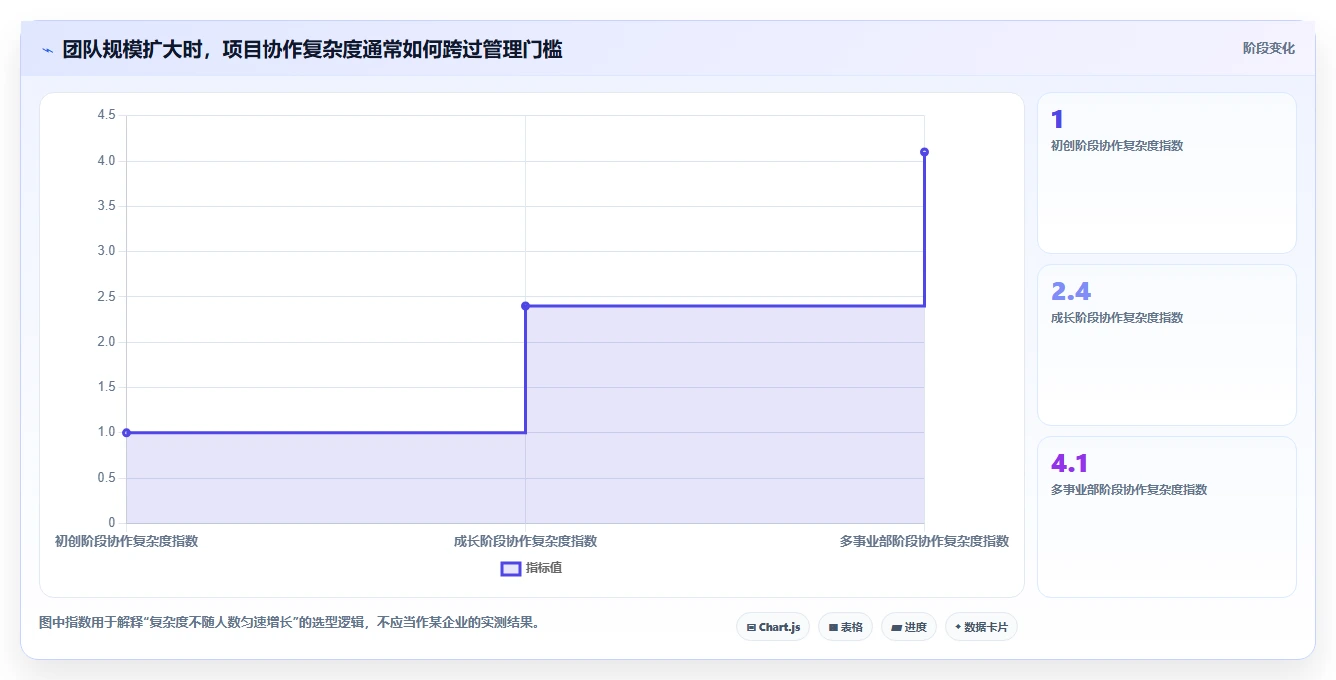Click the y-axis tick label 4.5

pyautogui.click(x=106, y=116)
